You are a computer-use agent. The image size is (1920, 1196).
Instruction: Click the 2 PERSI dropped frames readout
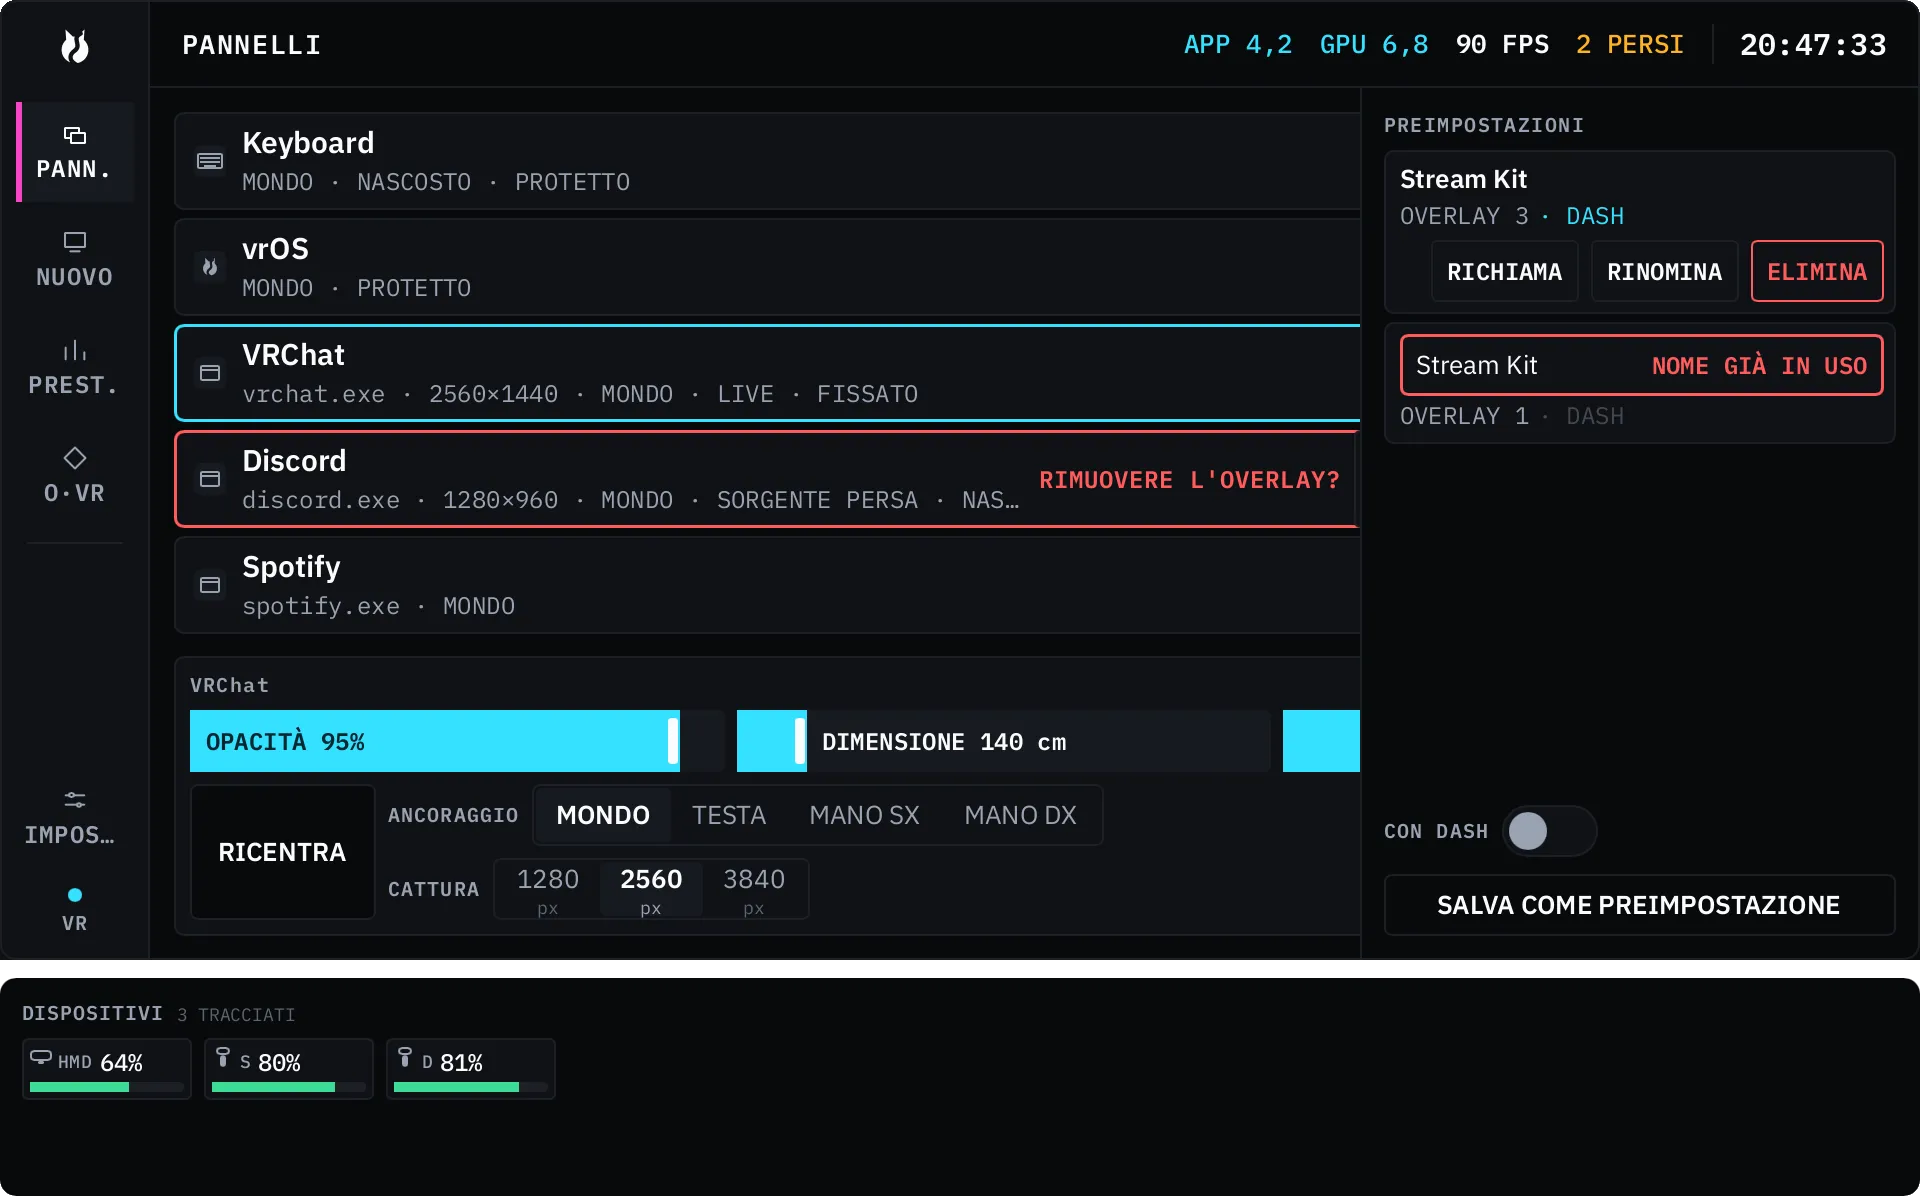tap(1630, 45)
